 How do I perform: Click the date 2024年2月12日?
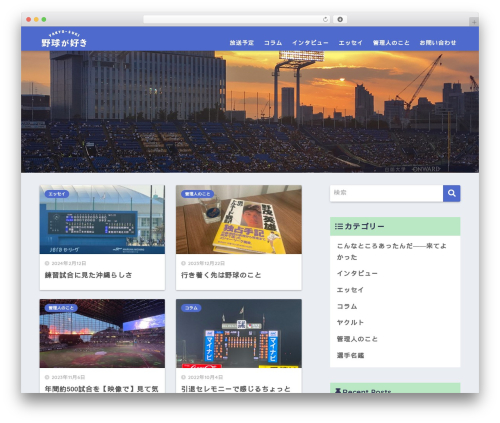coord(69,263)
